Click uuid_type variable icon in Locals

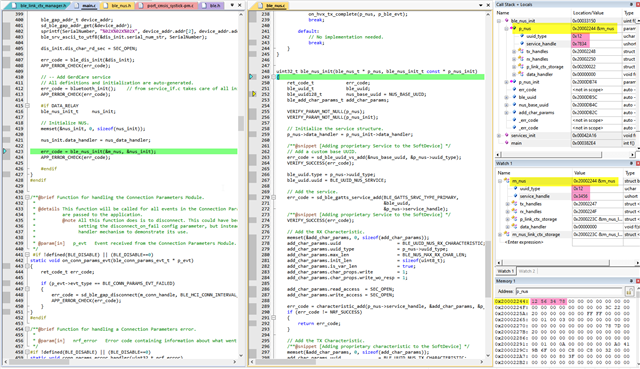[522, 36]
